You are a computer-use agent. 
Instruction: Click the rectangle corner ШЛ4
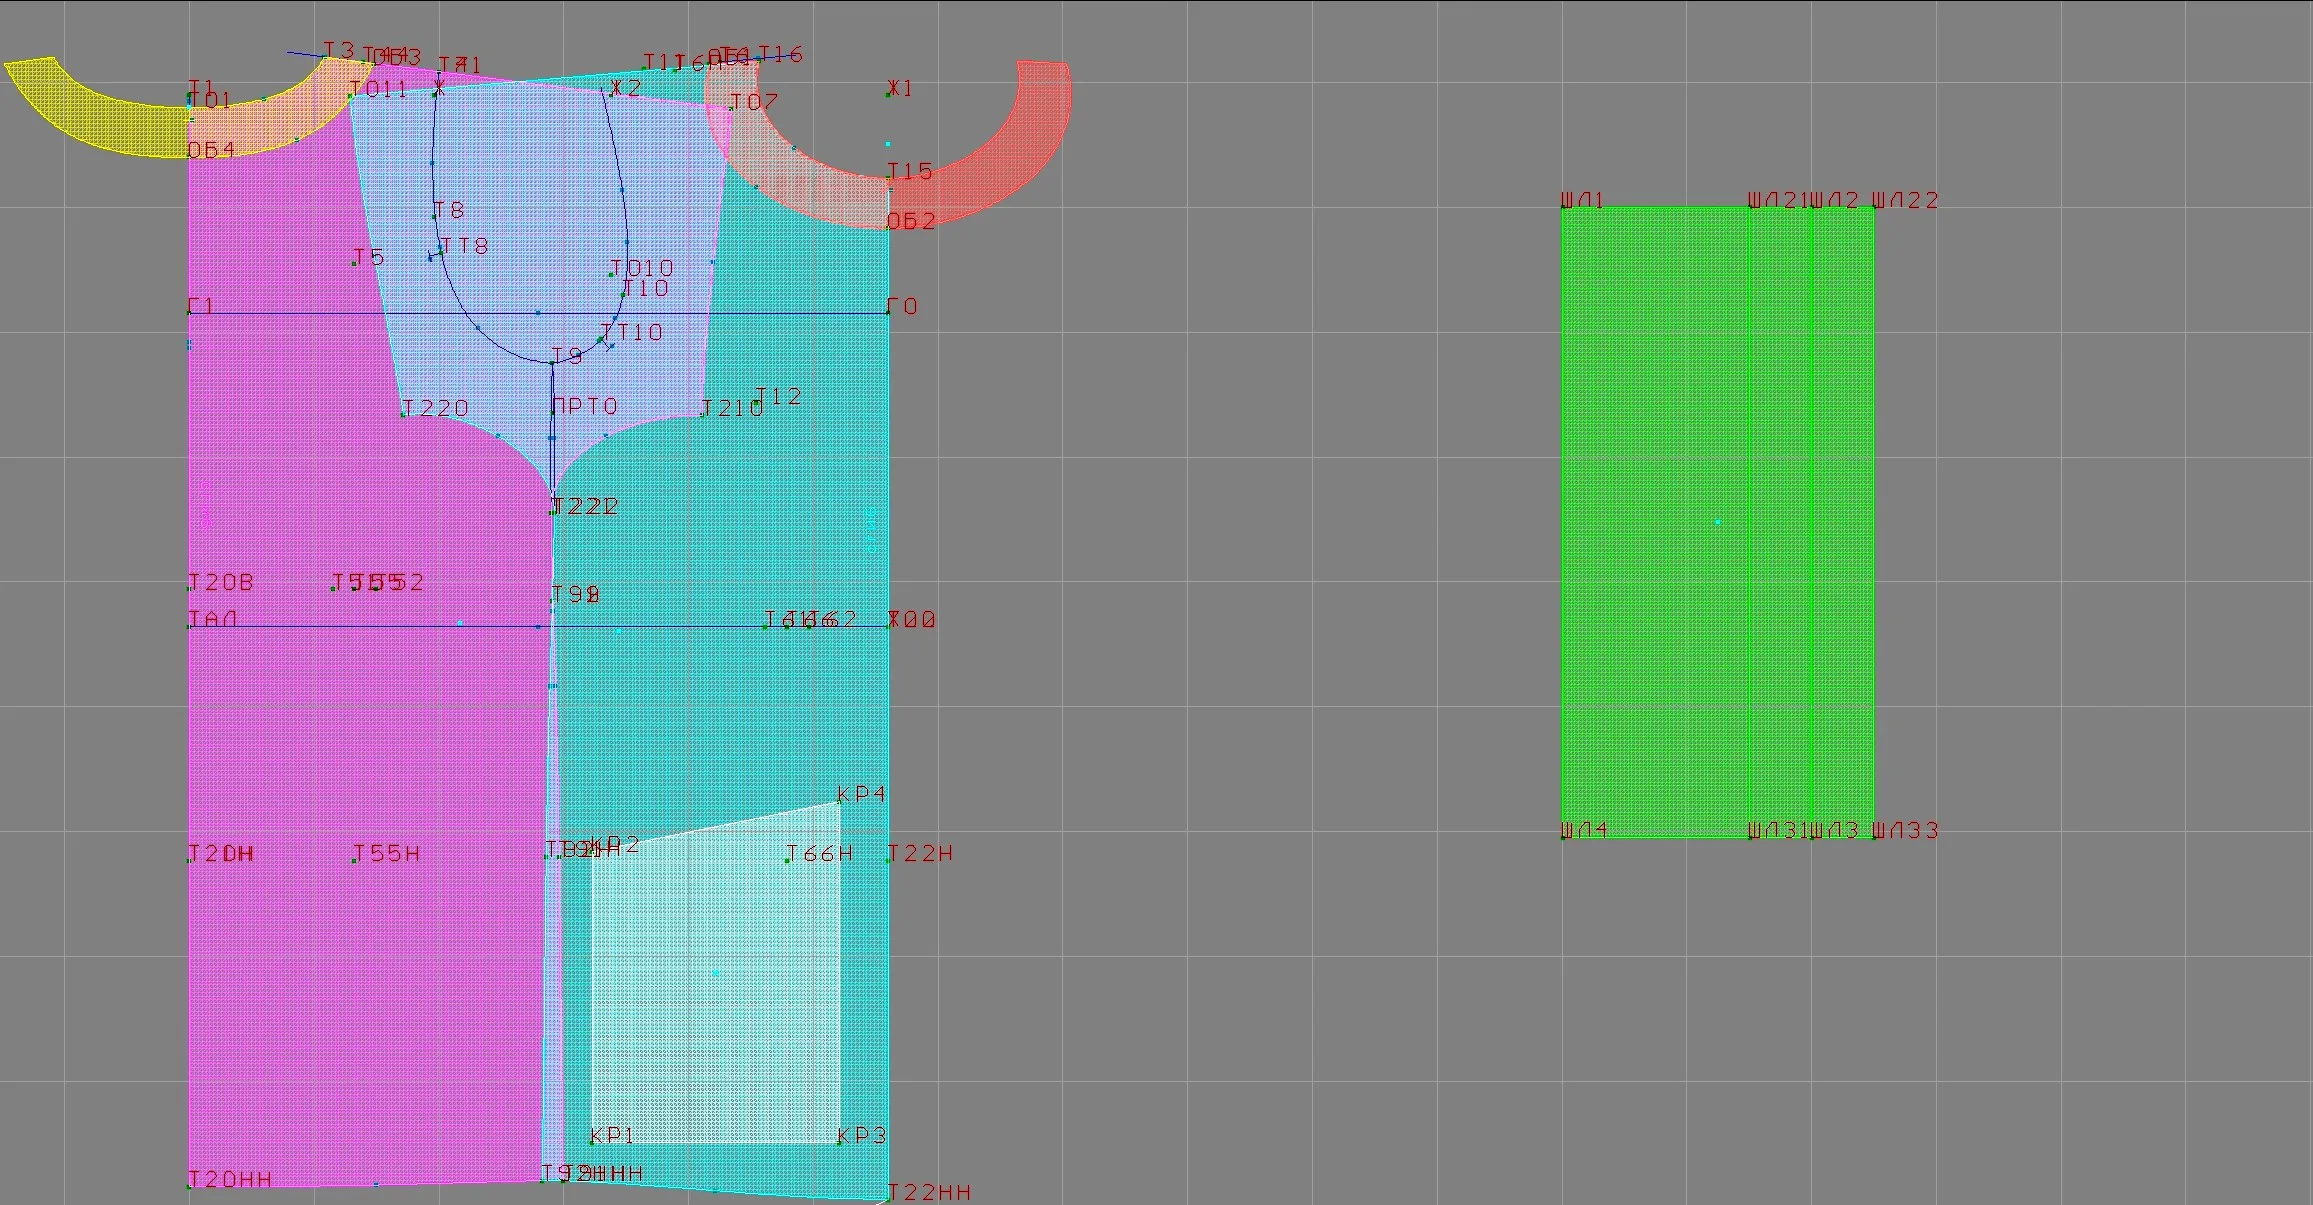[x=1584, y=830]
